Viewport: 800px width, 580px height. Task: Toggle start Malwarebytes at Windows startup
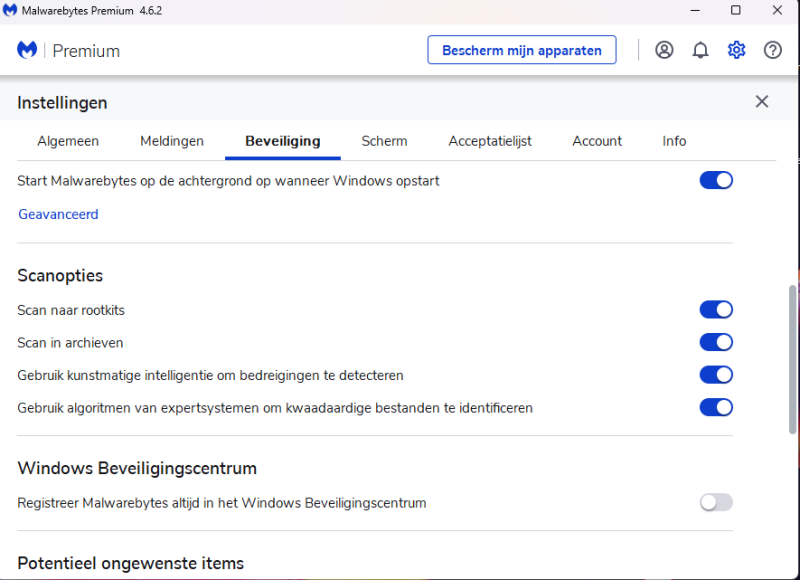click(716, 181)
